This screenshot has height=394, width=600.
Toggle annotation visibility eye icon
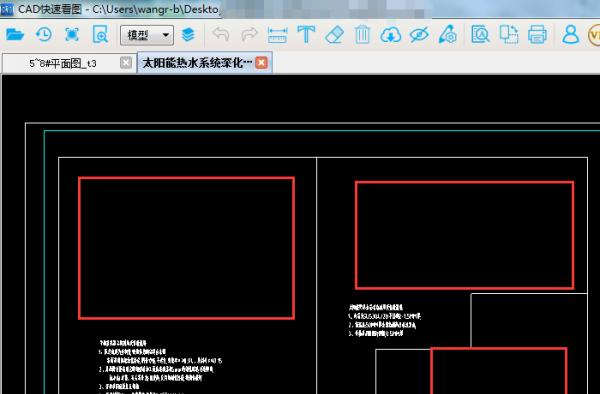click(419, 35)
